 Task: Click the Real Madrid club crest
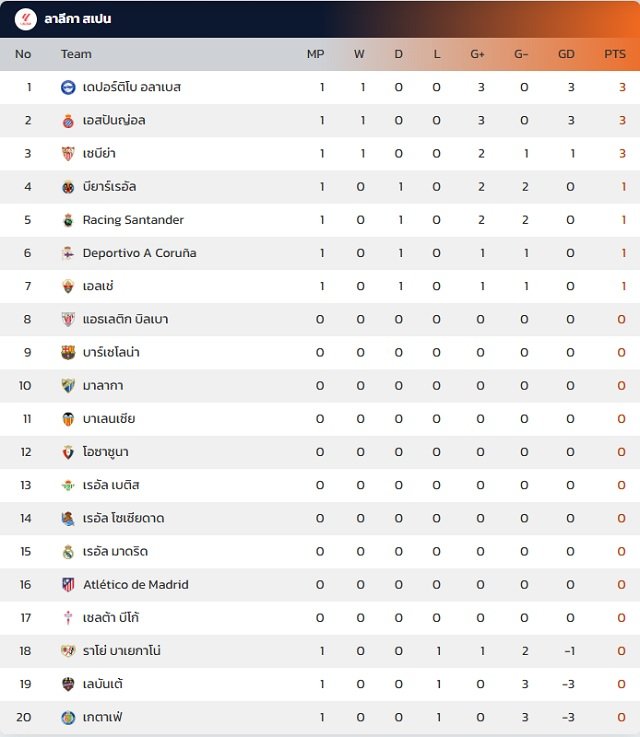[68, 551]
